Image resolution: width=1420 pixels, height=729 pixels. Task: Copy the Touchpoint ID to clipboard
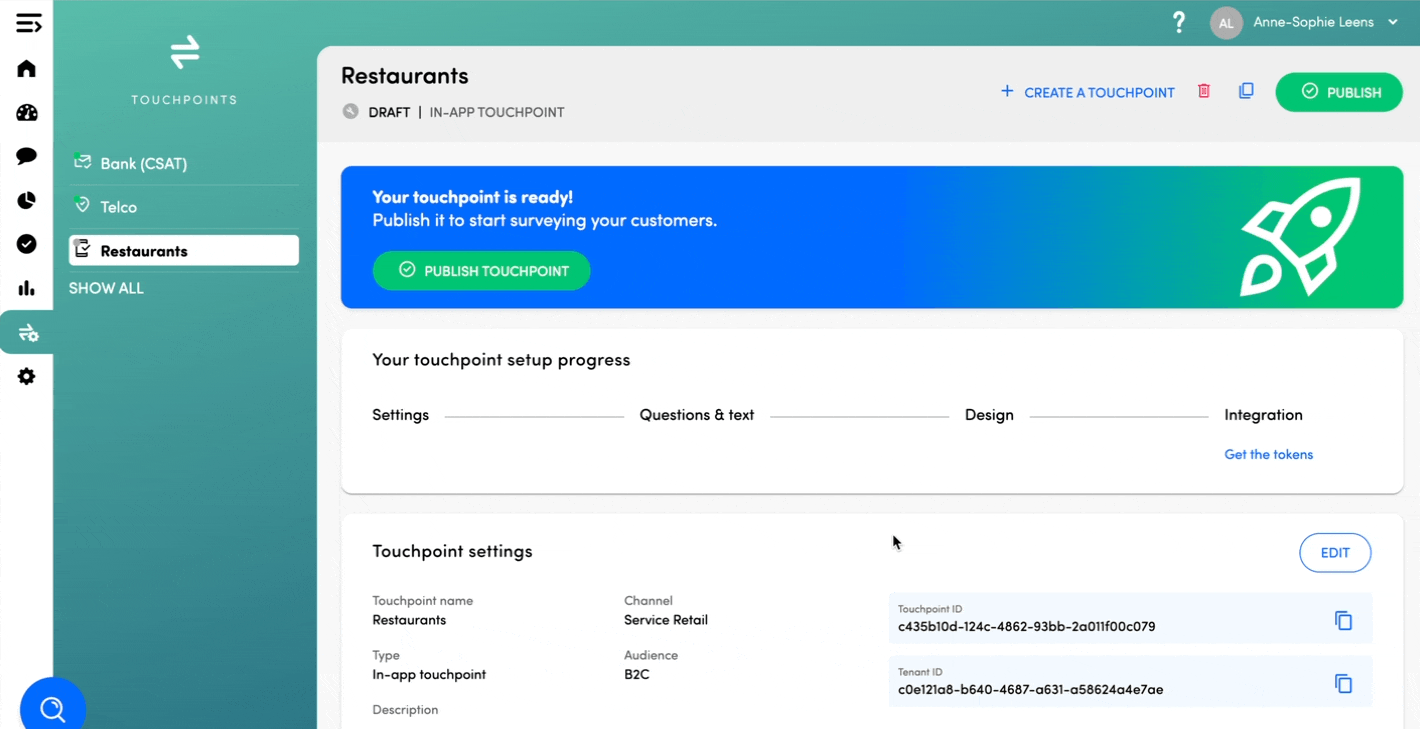[x=1343, y=621]
